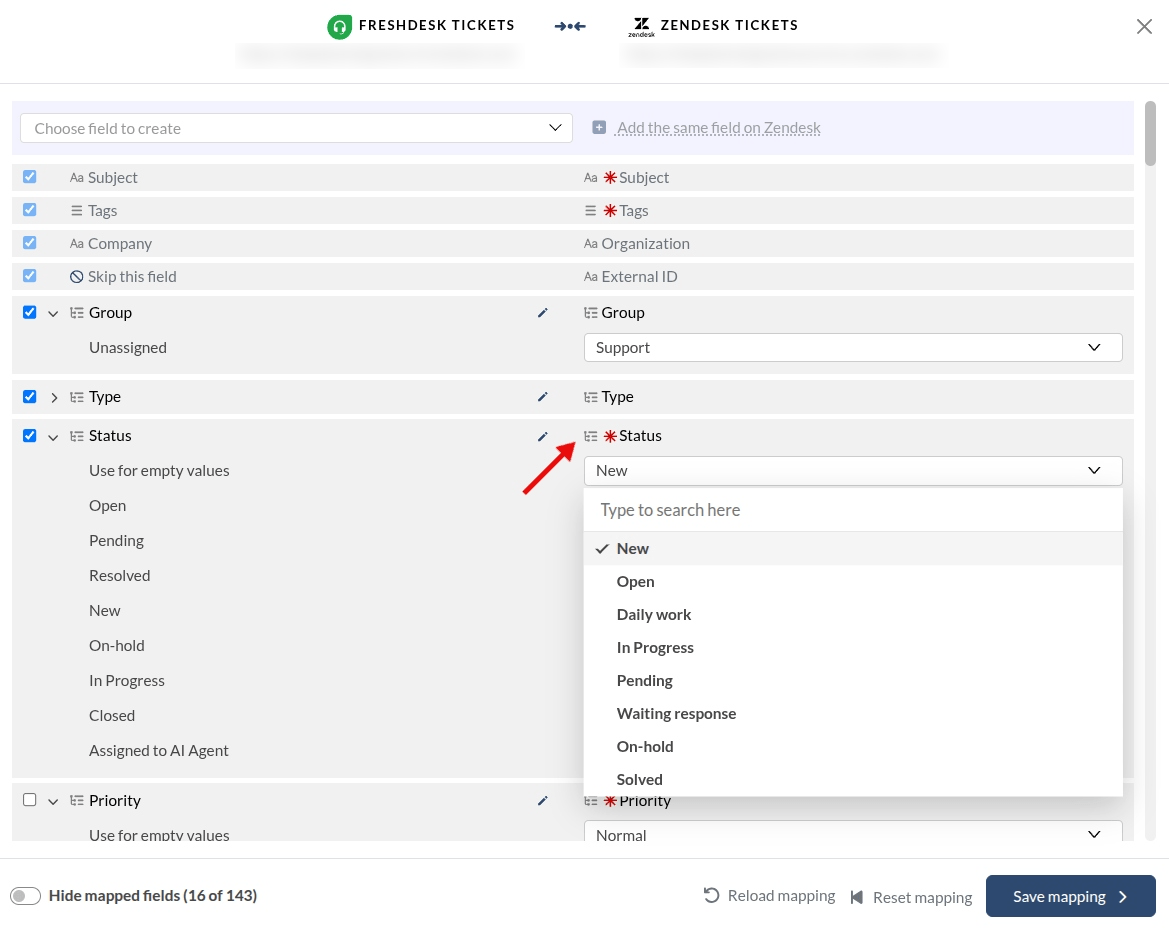Select New in status dropdown list
The width and height of the screenshot is (1169, 929).
tap(853, 549)
